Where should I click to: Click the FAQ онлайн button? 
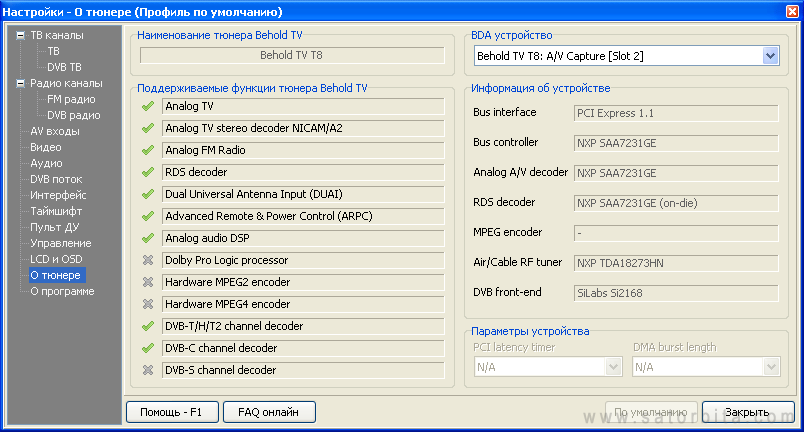(269, 412)
